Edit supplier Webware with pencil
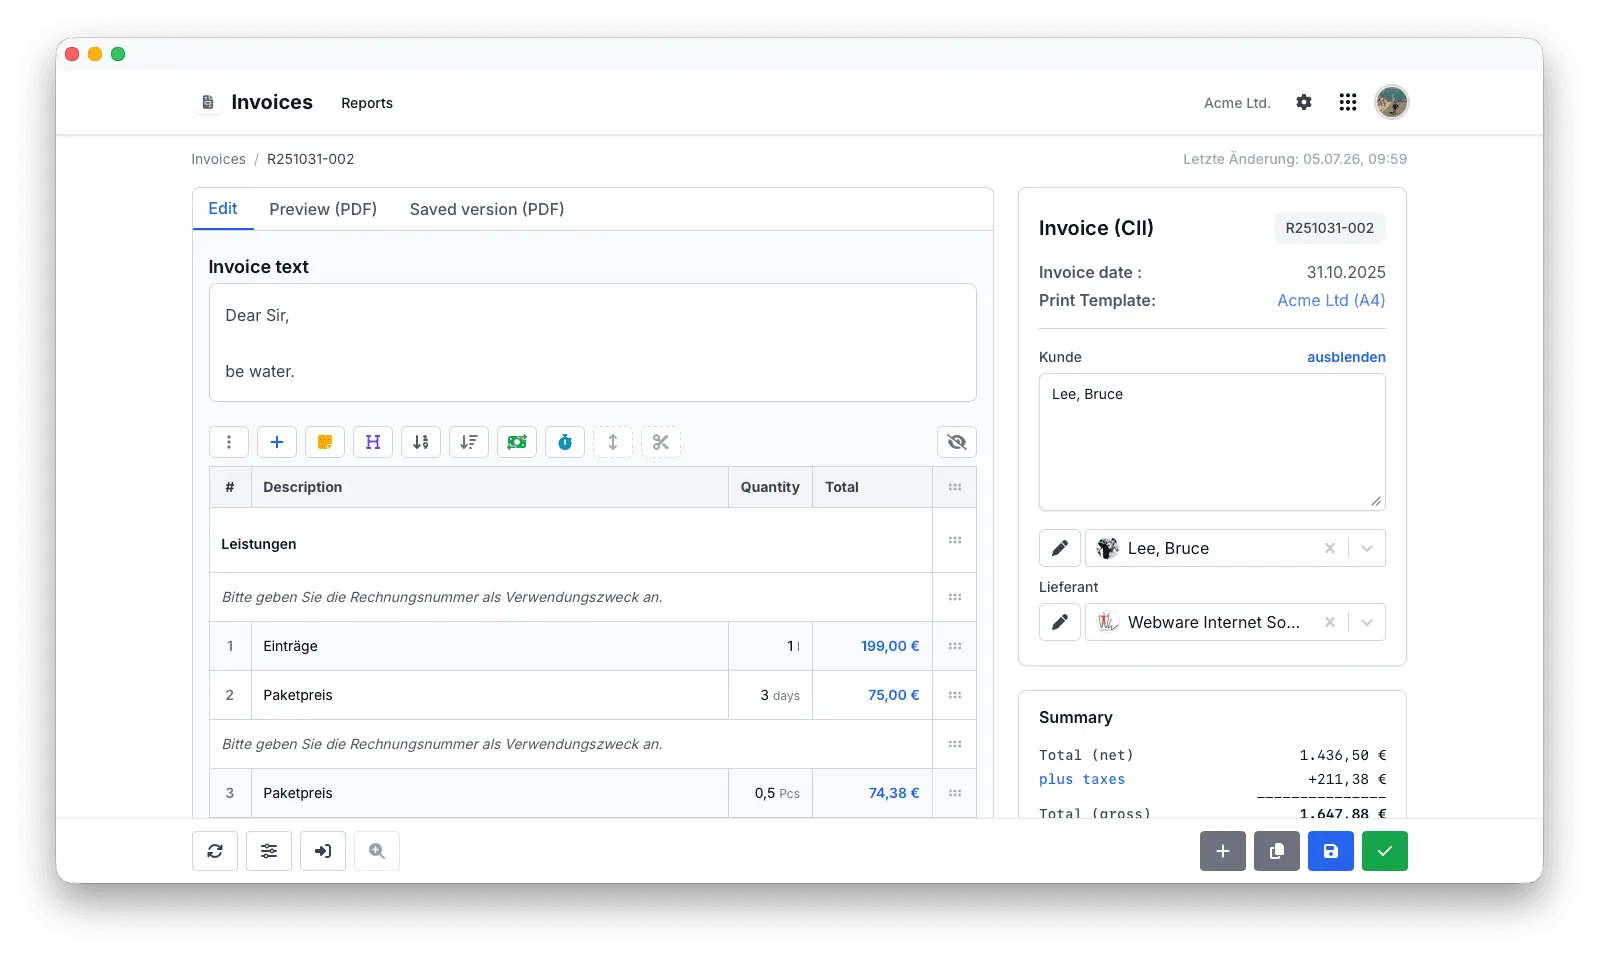Screen dimensions: 1599x957 click(1060, 622)
